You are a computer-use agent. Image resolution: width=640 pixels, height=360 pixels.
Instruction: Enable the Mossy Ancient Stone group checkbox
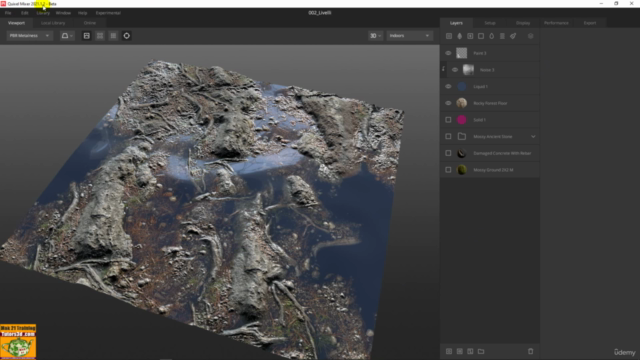pos(448,136)
